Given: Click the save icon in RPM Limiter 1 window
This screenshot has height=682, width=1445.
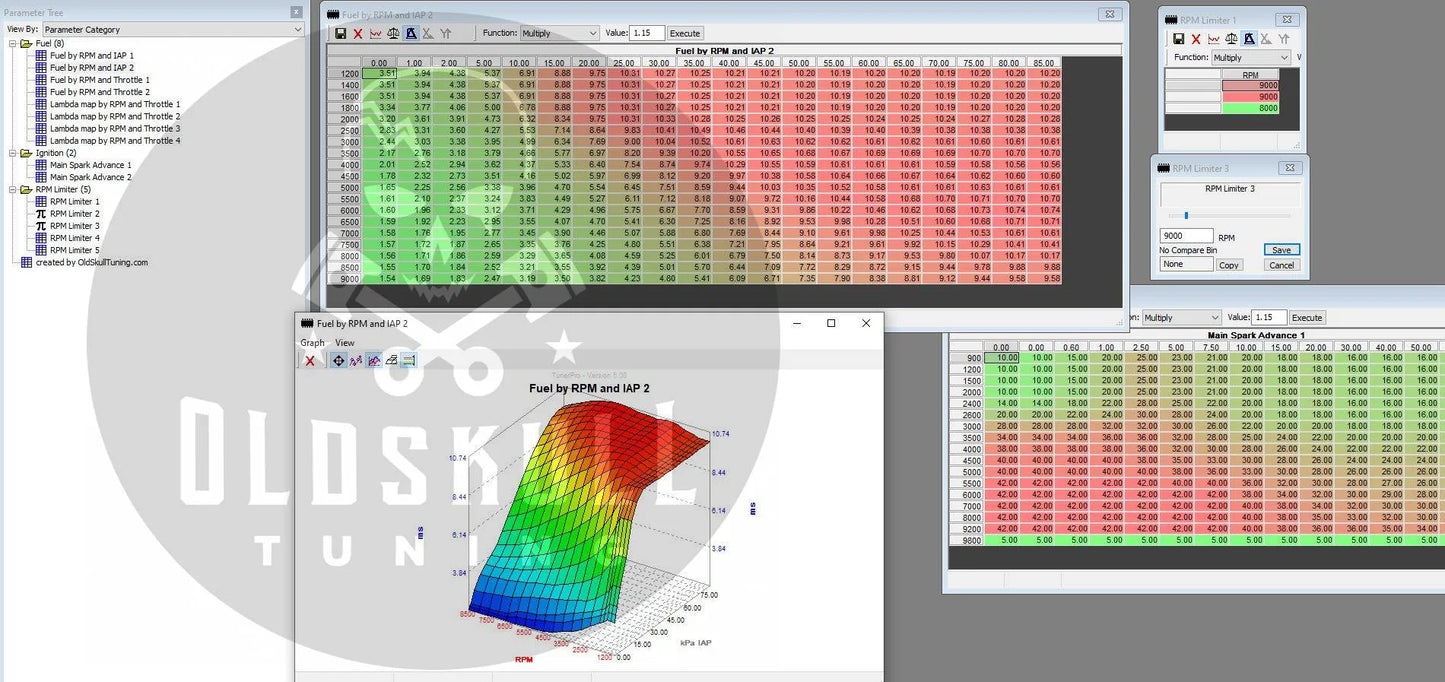Looking at the screenshot, I should (1179, 39).
